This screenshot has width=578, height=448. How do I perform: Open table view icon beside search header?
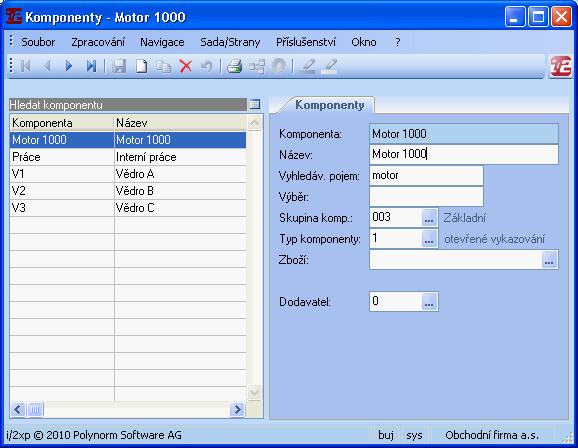pos(255,104)
